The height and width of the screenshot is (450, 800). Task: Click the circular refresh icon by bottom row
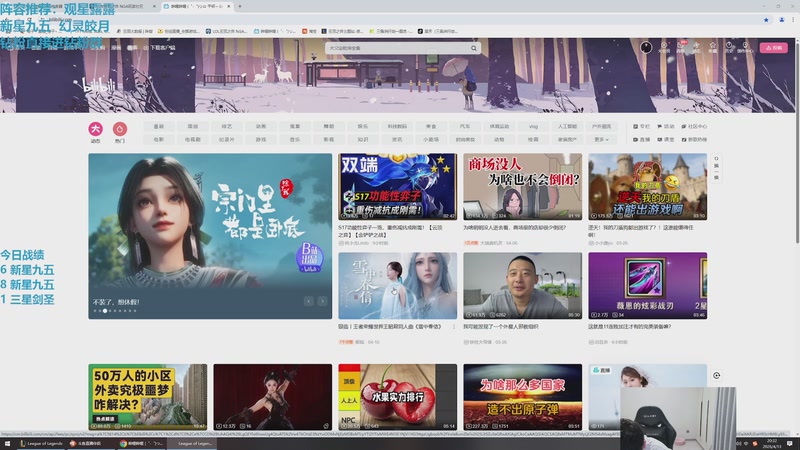tap(716, 376)
